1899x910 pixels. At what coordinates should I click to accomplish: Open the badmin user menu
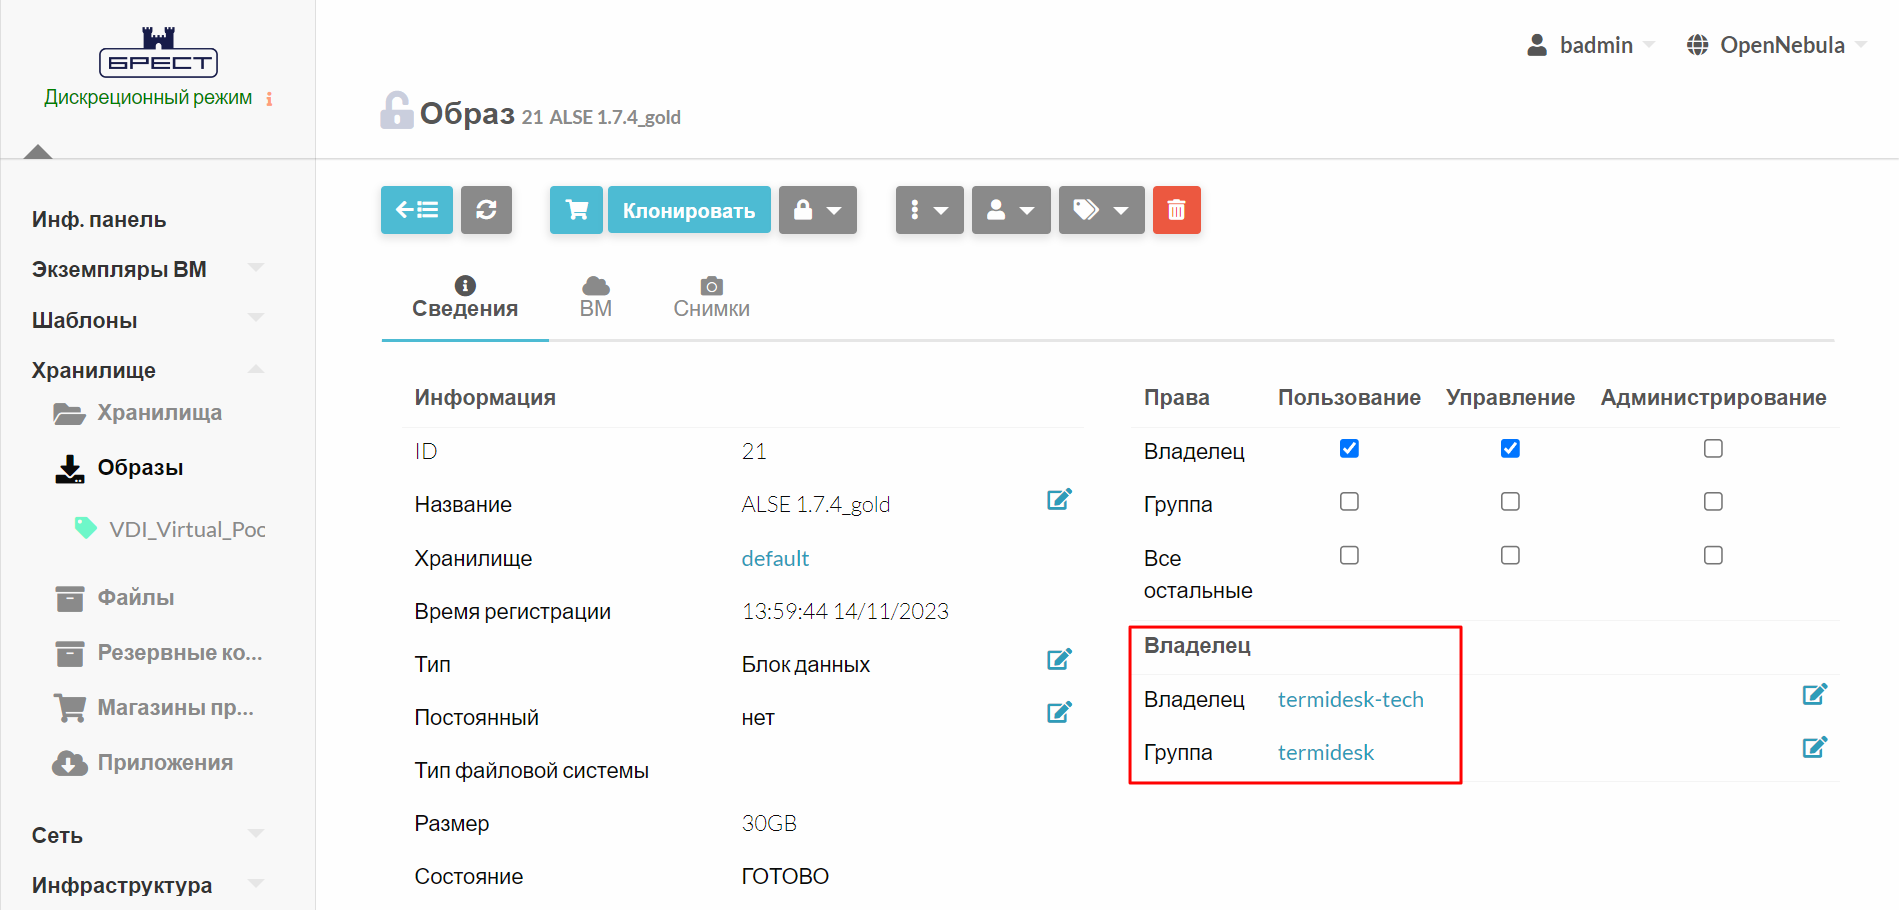1590,45
